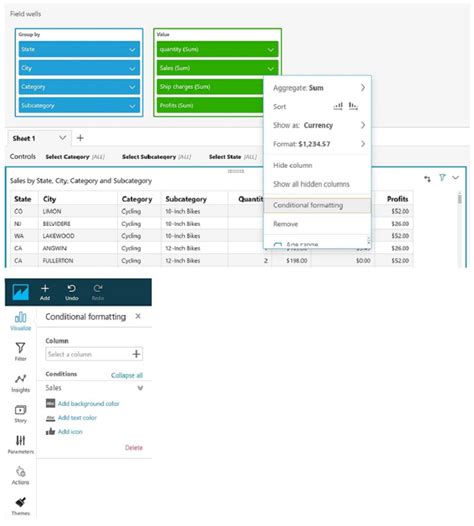Expand the quantity (Sum) field dropdown
The height and width of the screenshot is (526, 474).
pos(270,50)
